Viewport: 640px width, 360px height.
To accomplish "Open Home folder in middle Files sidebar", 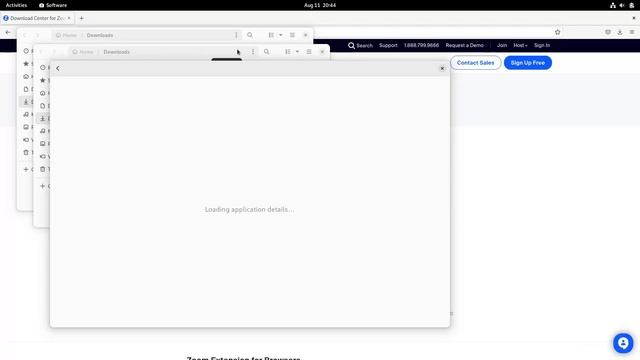I will [x=44, y=93].
